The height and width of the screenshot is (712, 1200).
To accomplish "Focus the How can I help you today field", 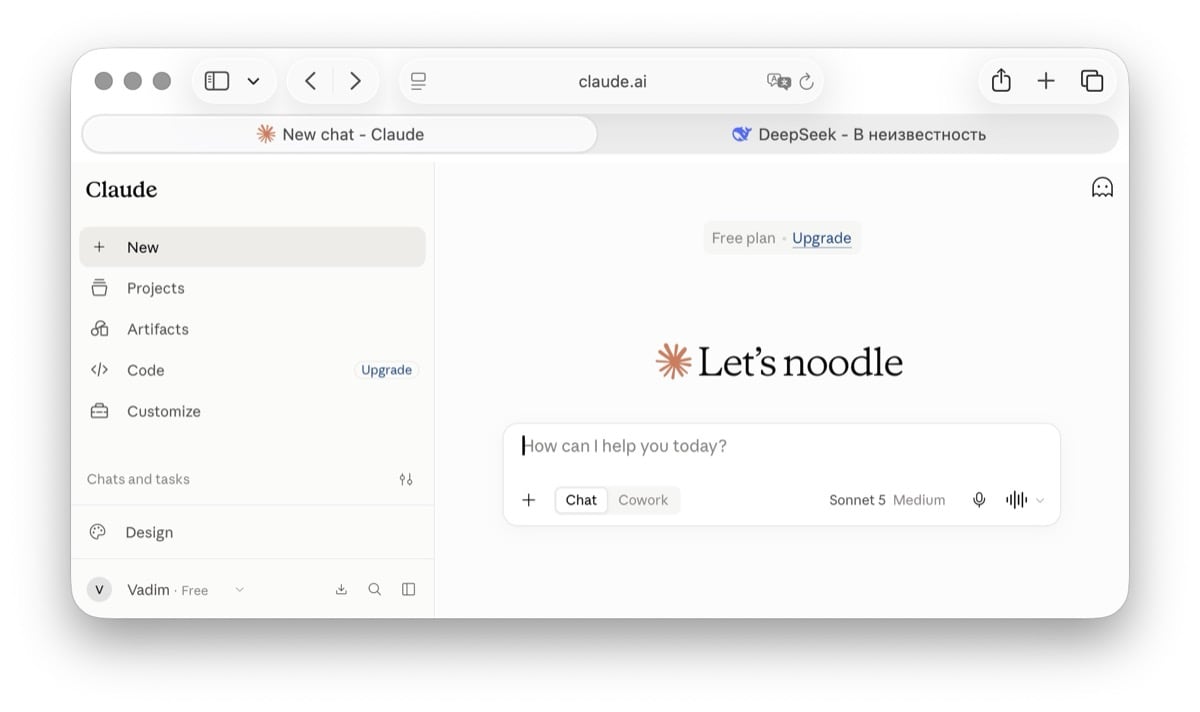I will pyautogui.click(x=781, y=446).
